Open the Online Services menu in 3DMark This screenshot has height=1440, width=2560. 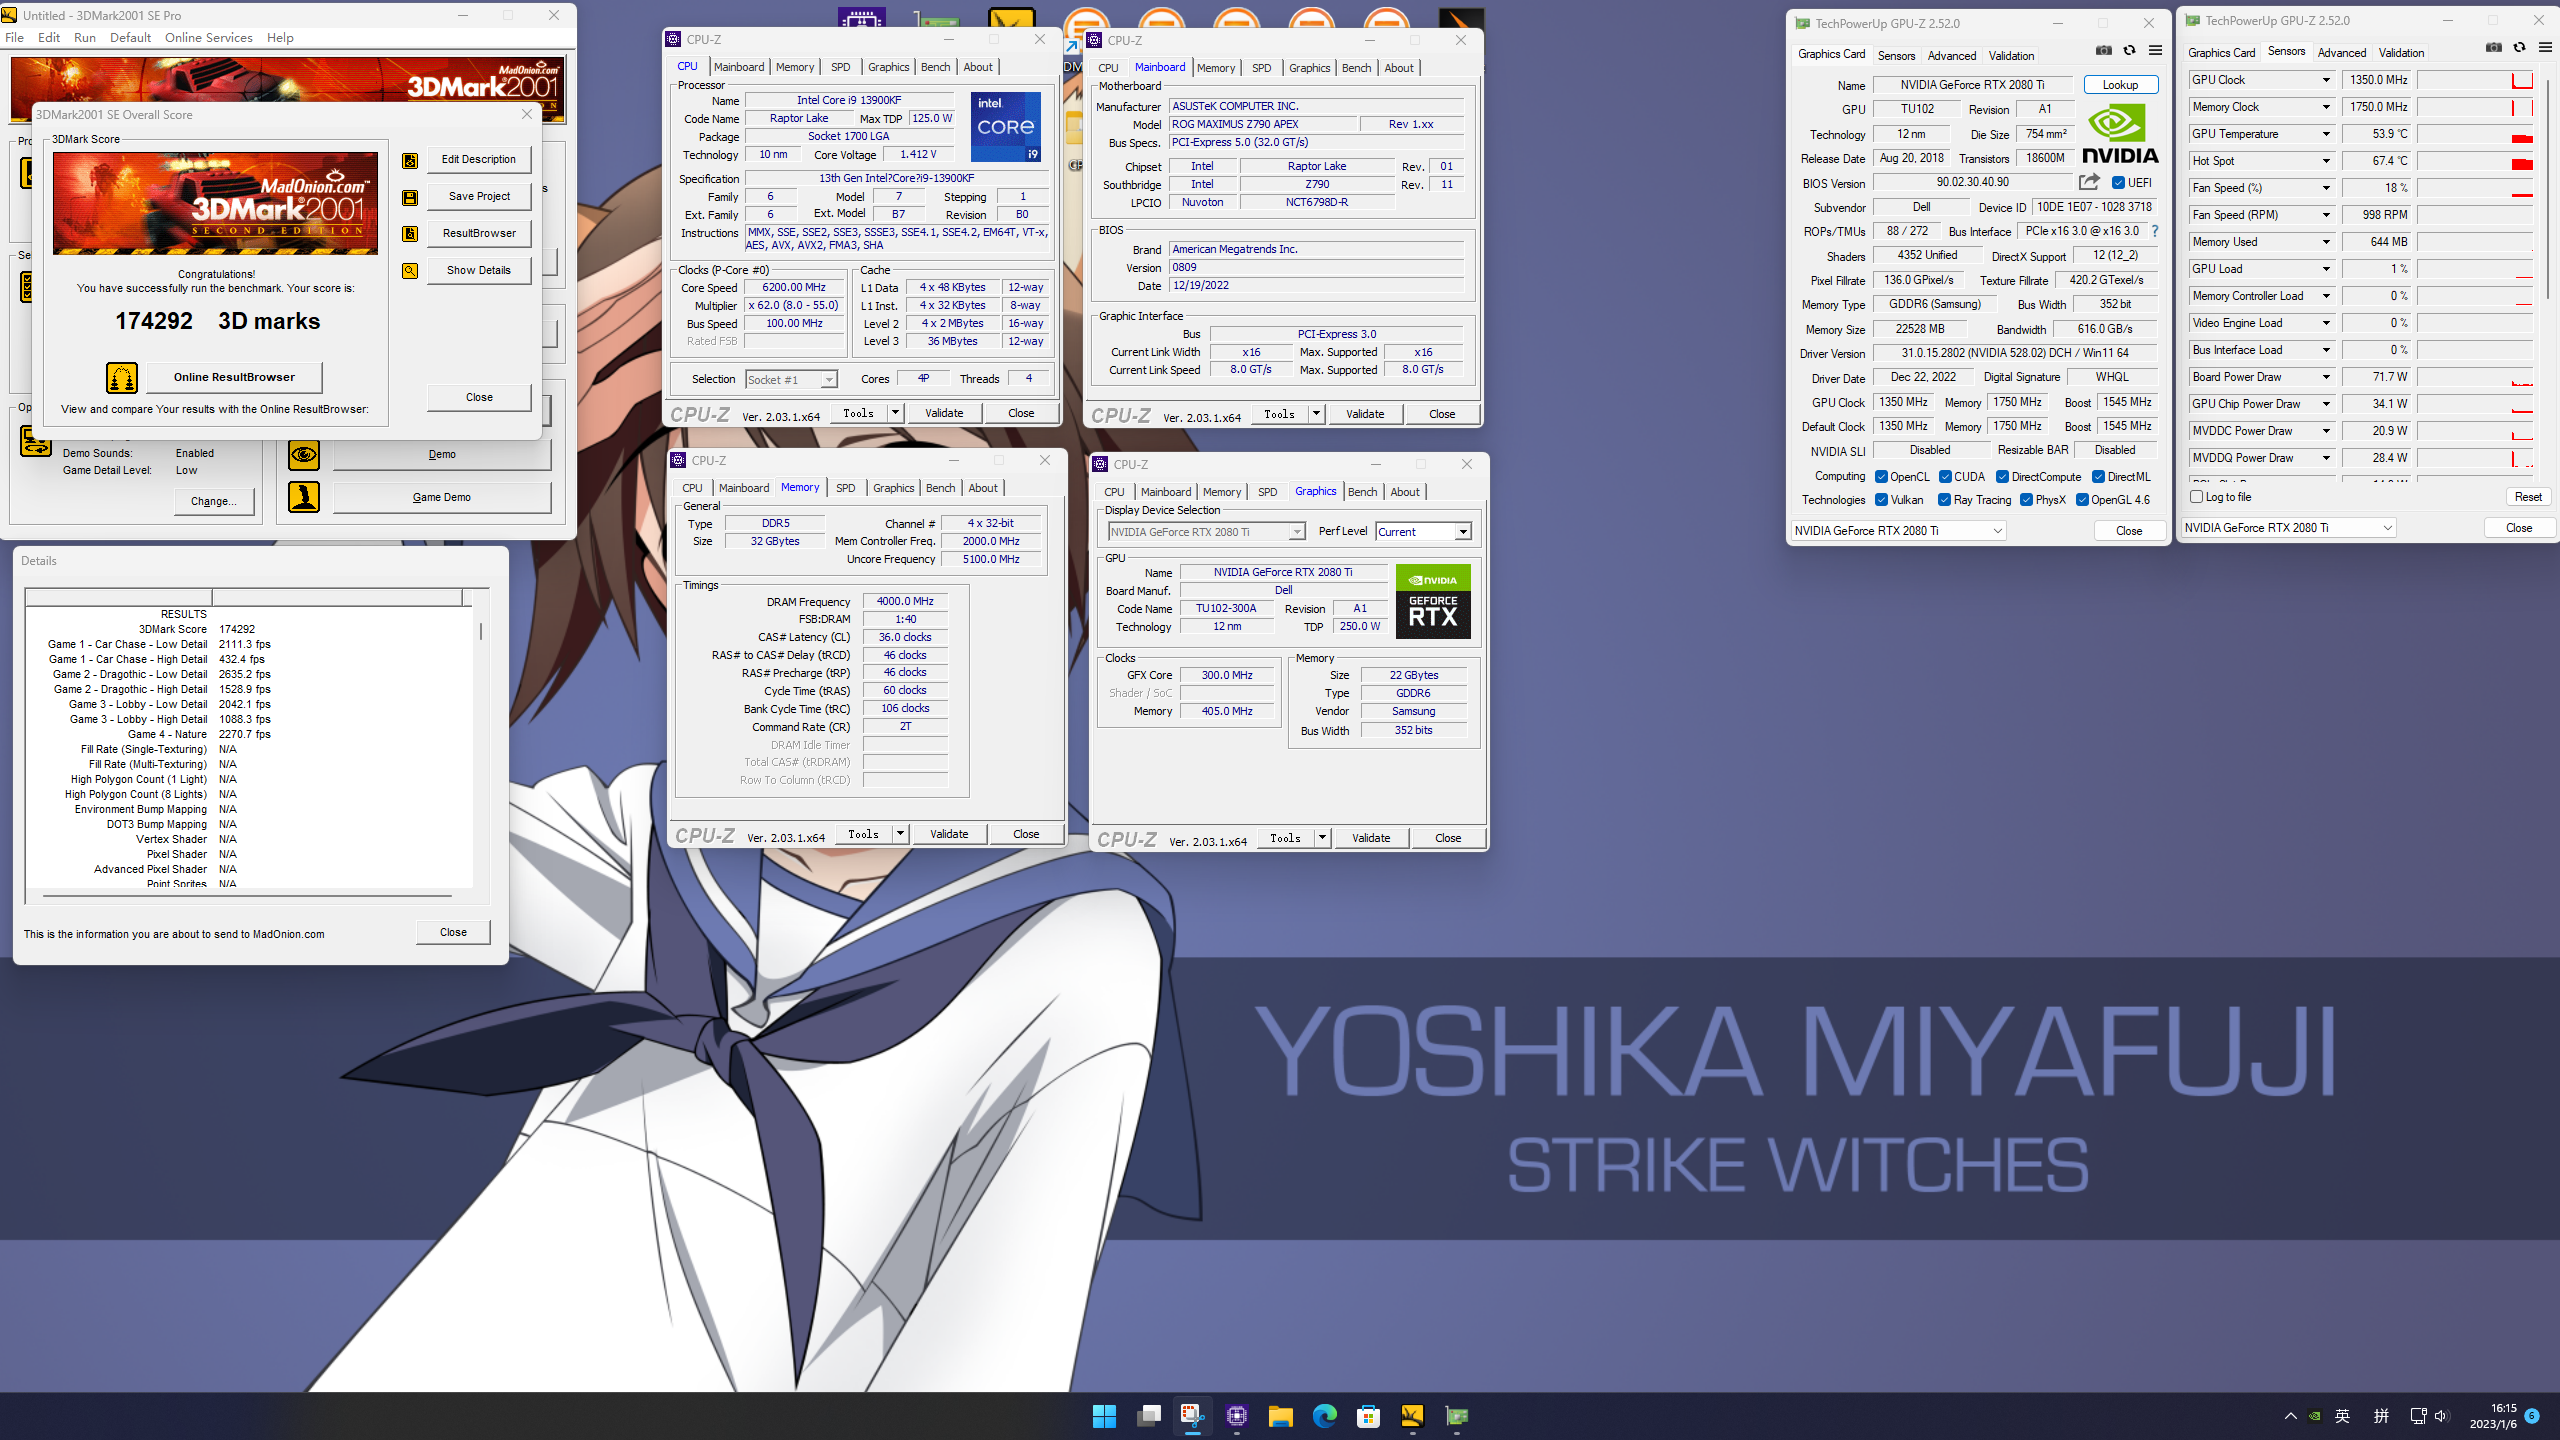point(208,38)
